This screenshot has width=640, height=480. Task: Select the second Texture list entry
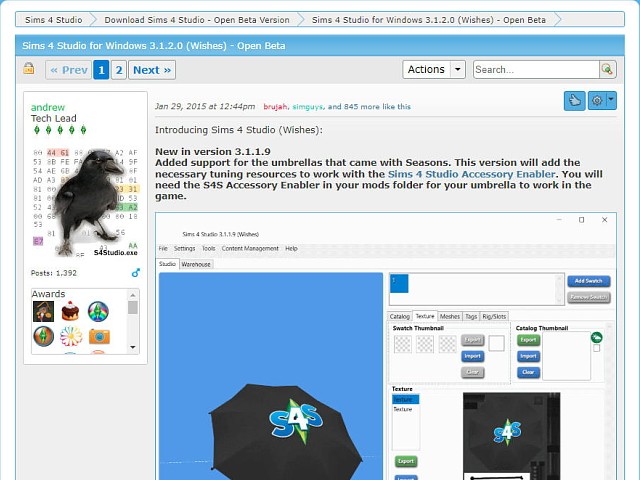[x=403, y=409]
